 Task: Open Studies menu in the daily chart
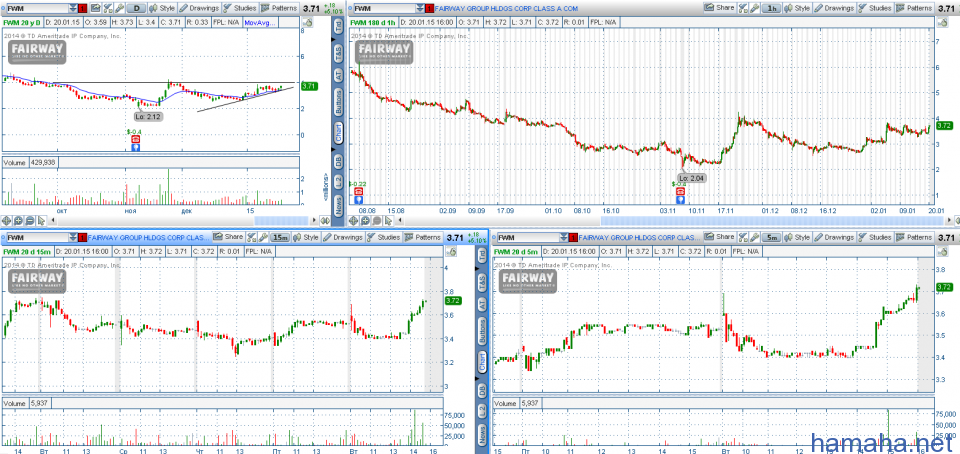(x=240, y=9)
